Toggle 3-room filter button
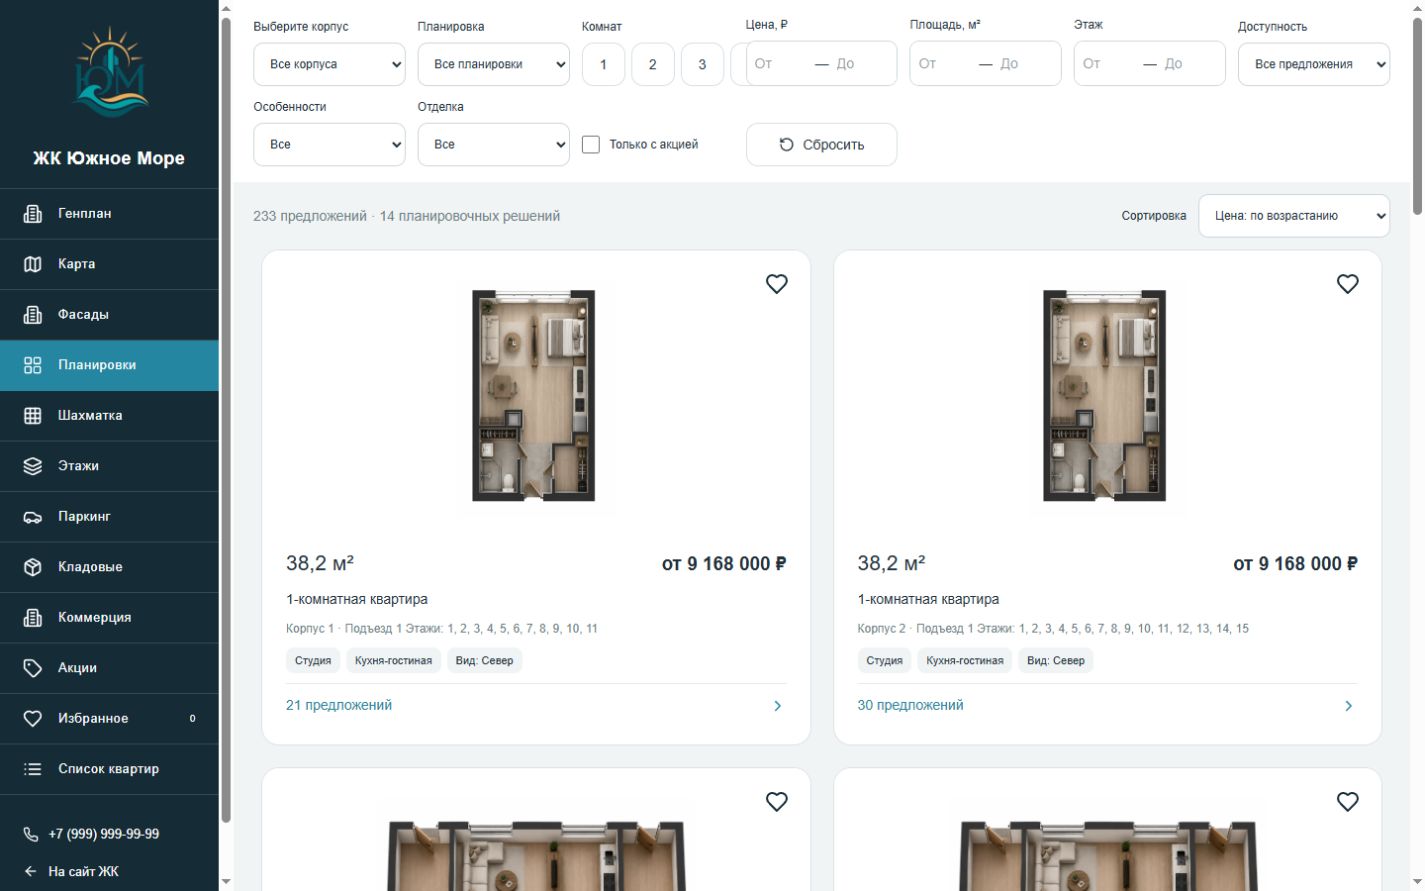 pos(702,64)
